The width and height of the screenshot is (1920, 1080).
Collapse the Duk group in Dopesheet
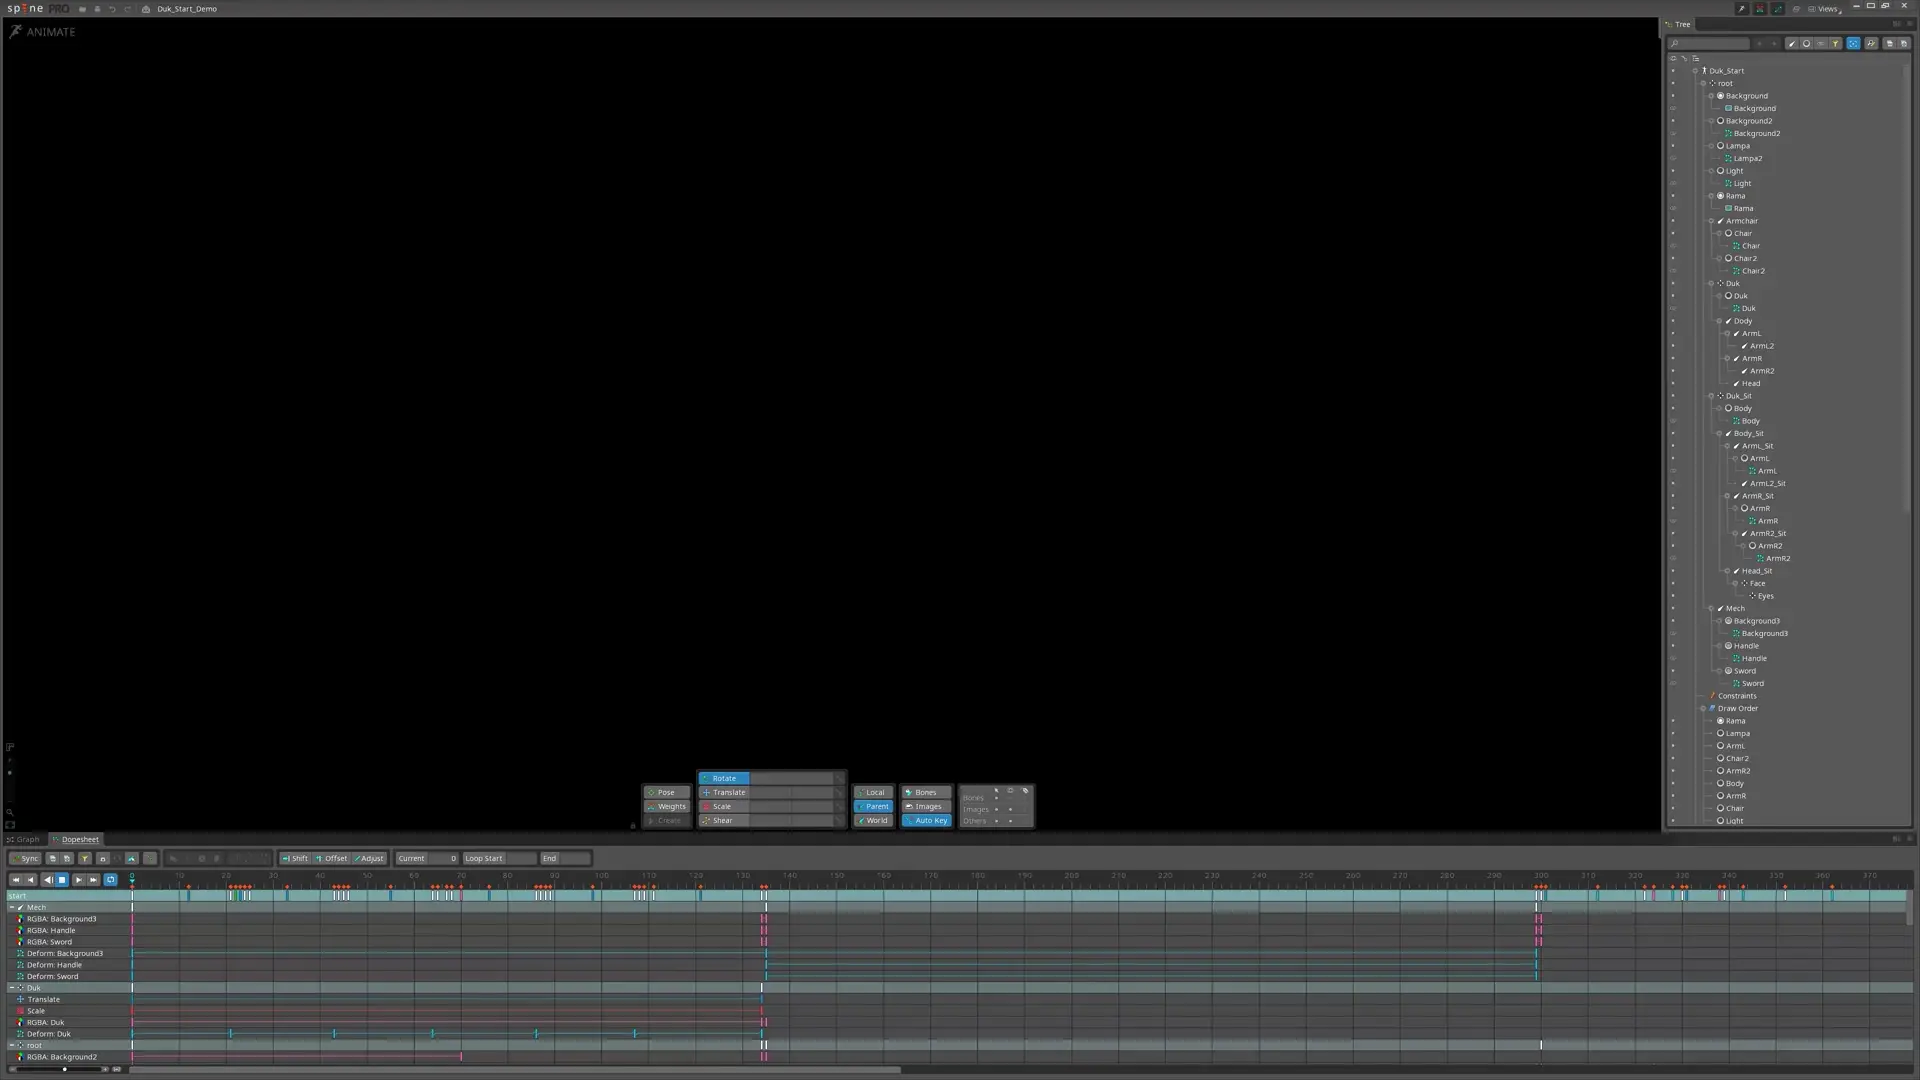point(12,988)
